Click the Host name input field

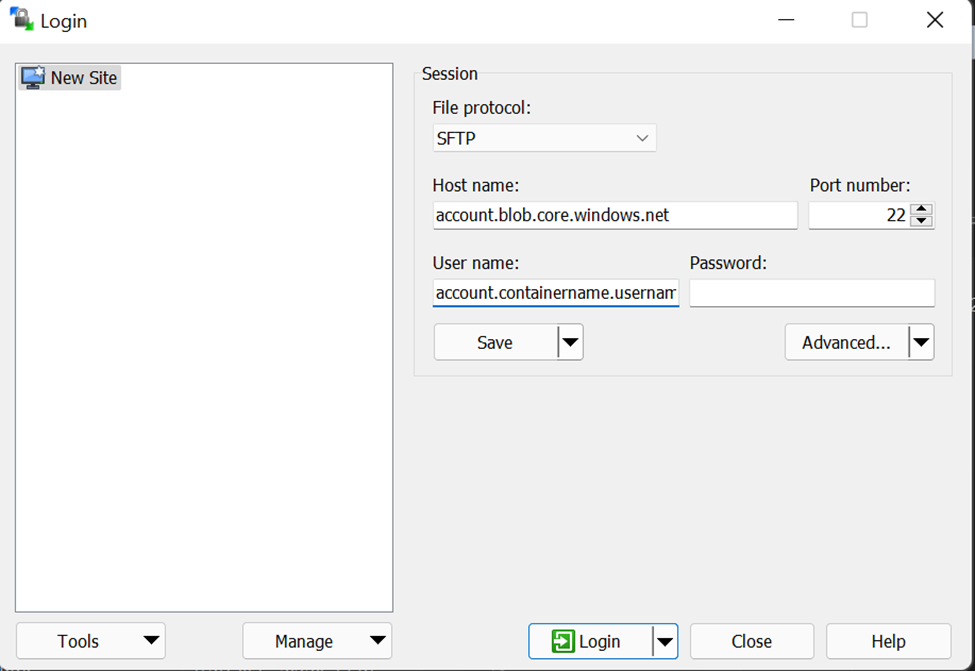pyautogui.click(x=615, y=215)
